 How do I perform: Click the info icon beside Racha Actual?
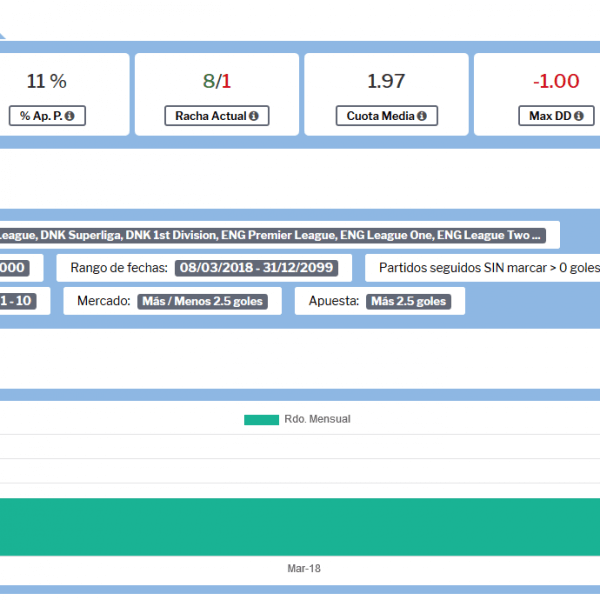pyautogui.click(x=253, y=117)
